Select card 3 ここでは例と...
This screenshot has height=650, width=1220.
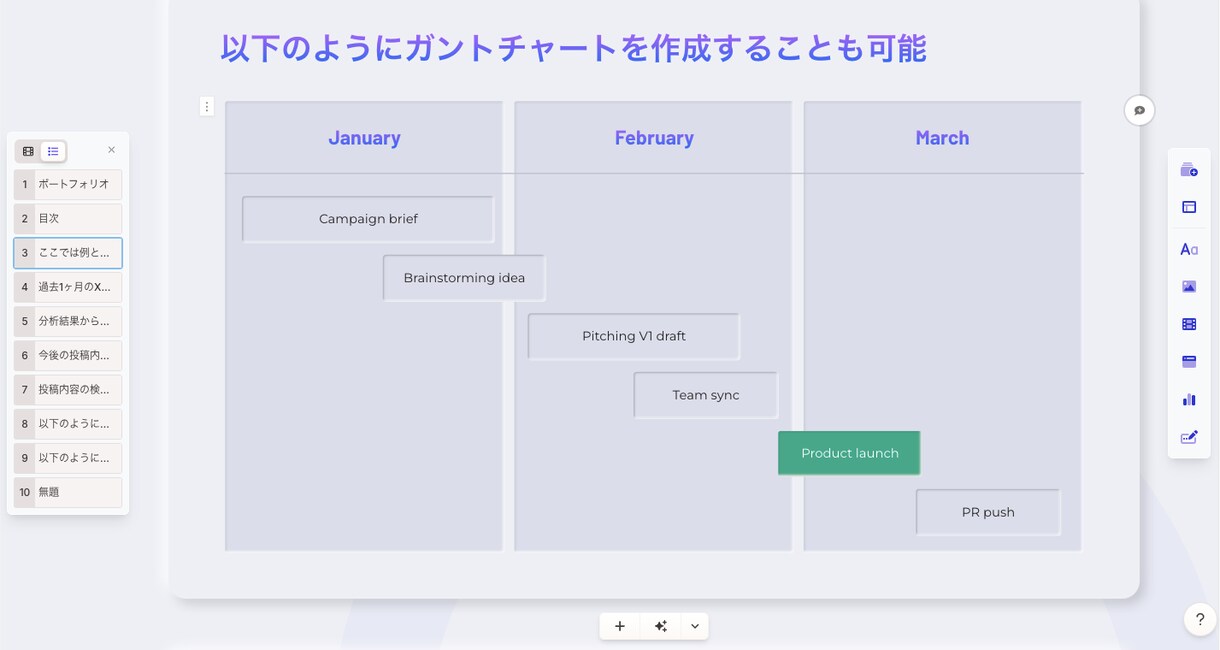68,253
